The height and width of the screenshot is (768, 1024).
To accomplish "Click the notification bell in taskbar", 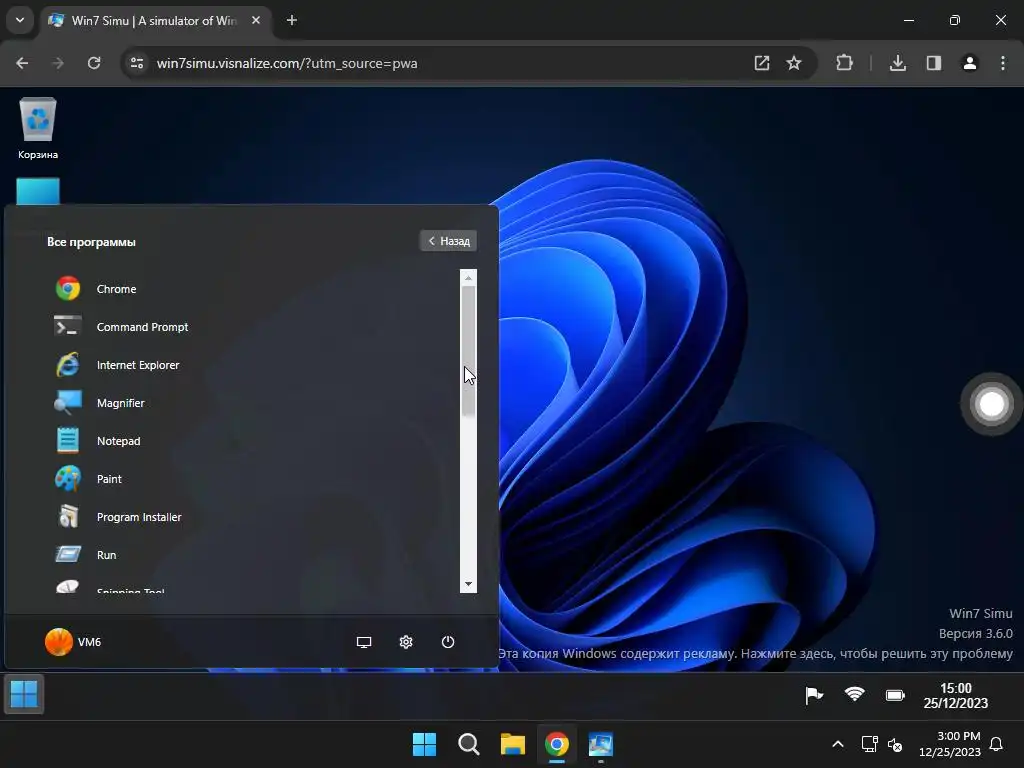I will point(997,744).
